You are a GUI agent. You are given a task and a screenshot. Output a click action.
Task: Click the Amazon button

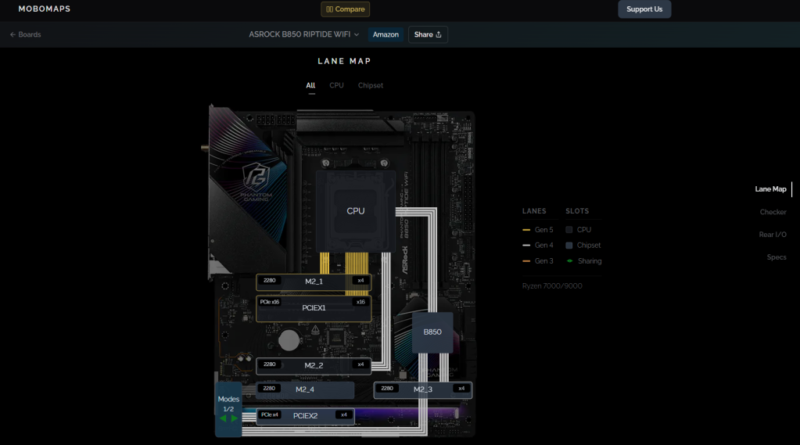[x=386, y=35]
